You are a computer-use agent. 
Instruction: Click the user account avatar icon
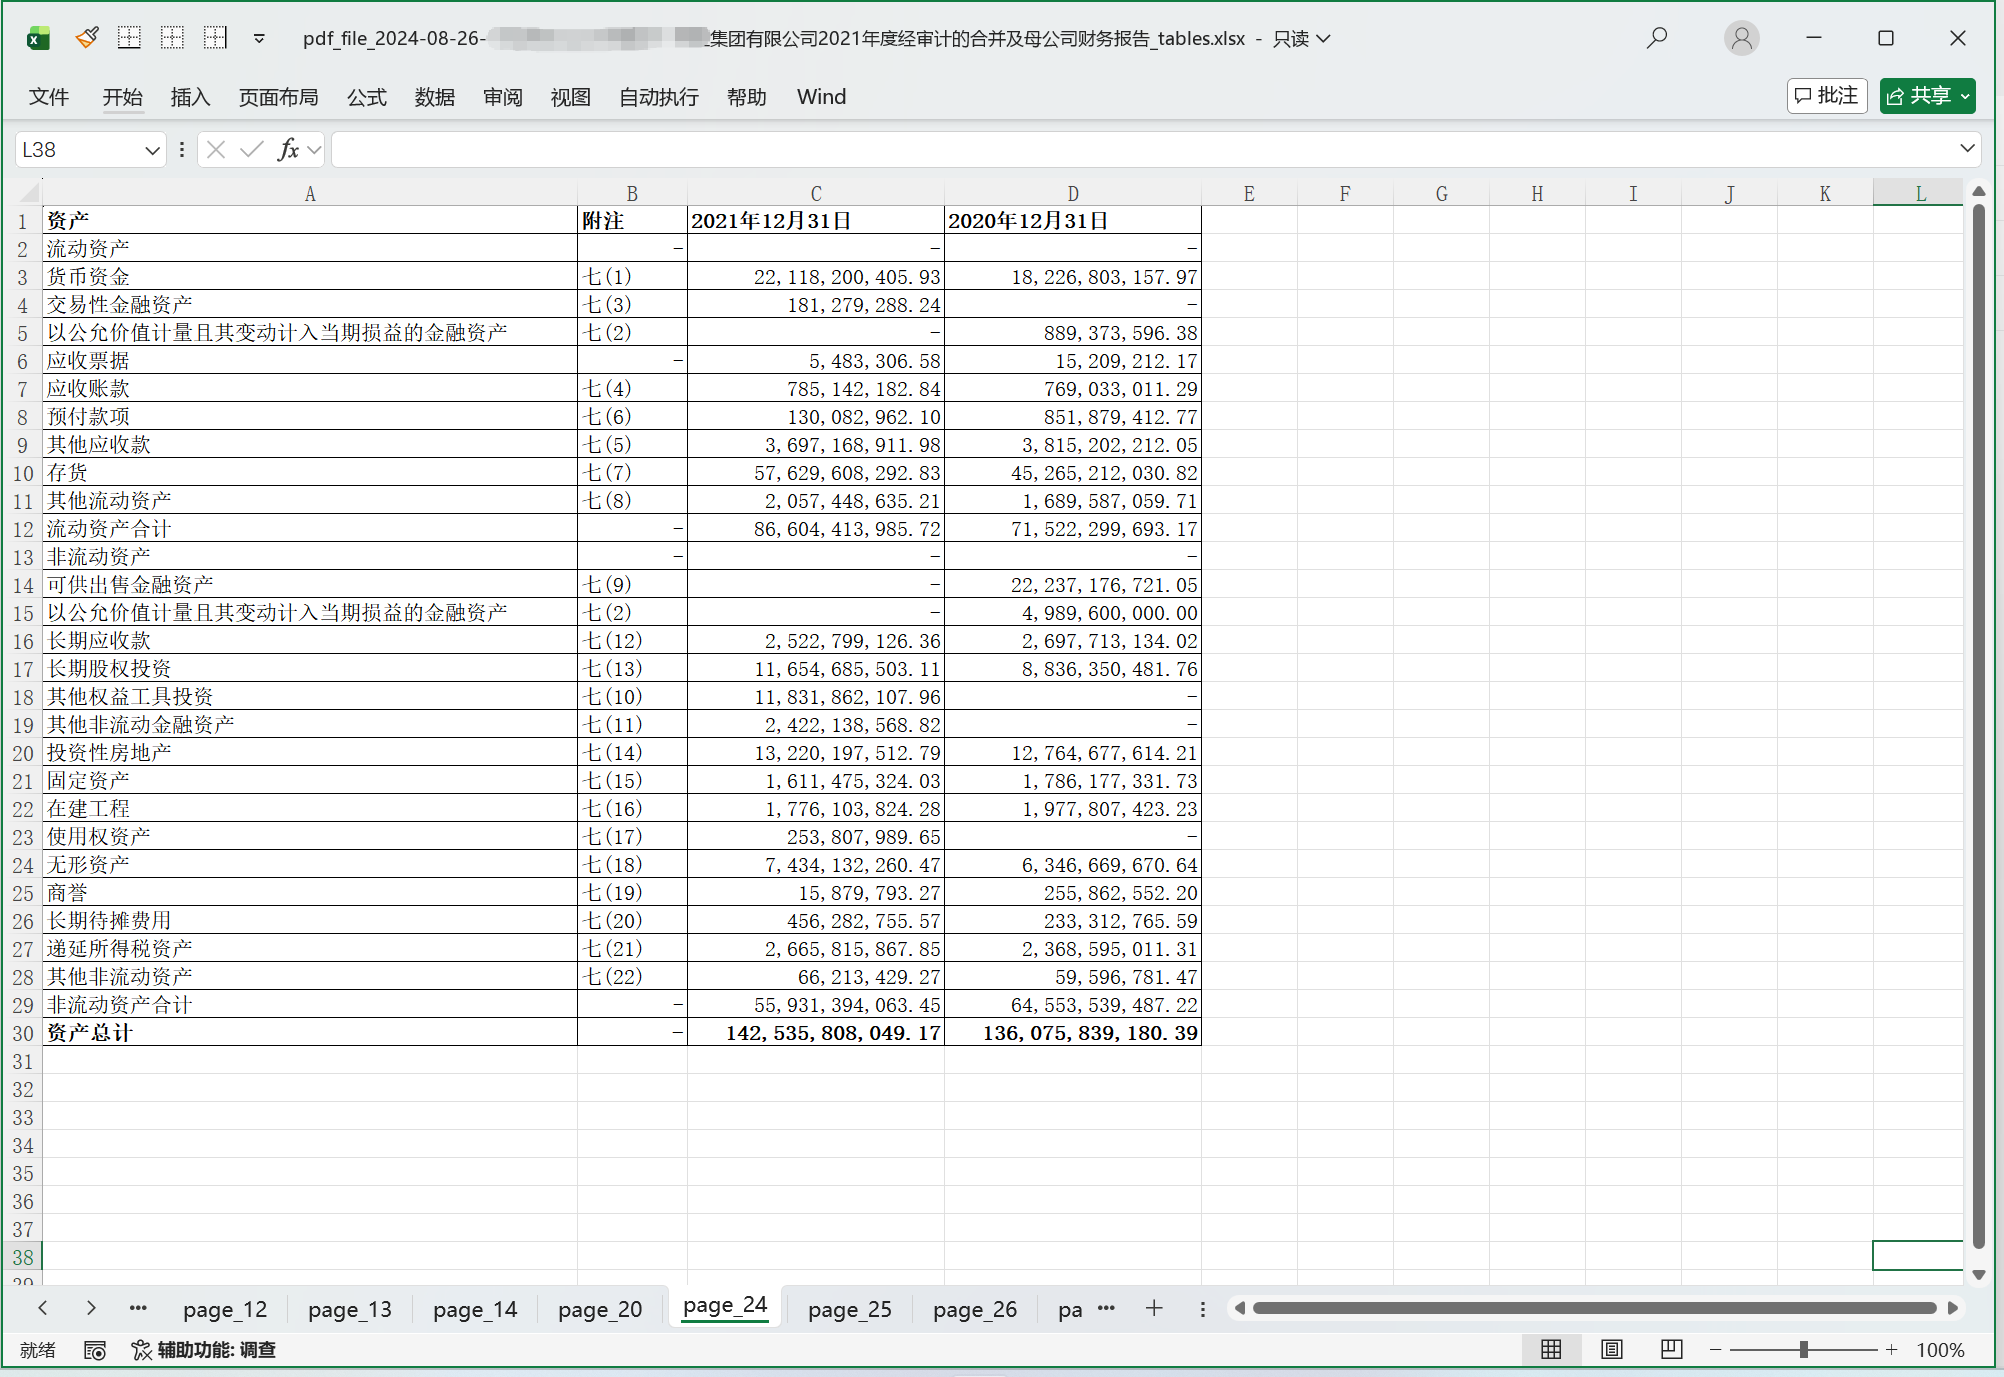(1741, 38)
